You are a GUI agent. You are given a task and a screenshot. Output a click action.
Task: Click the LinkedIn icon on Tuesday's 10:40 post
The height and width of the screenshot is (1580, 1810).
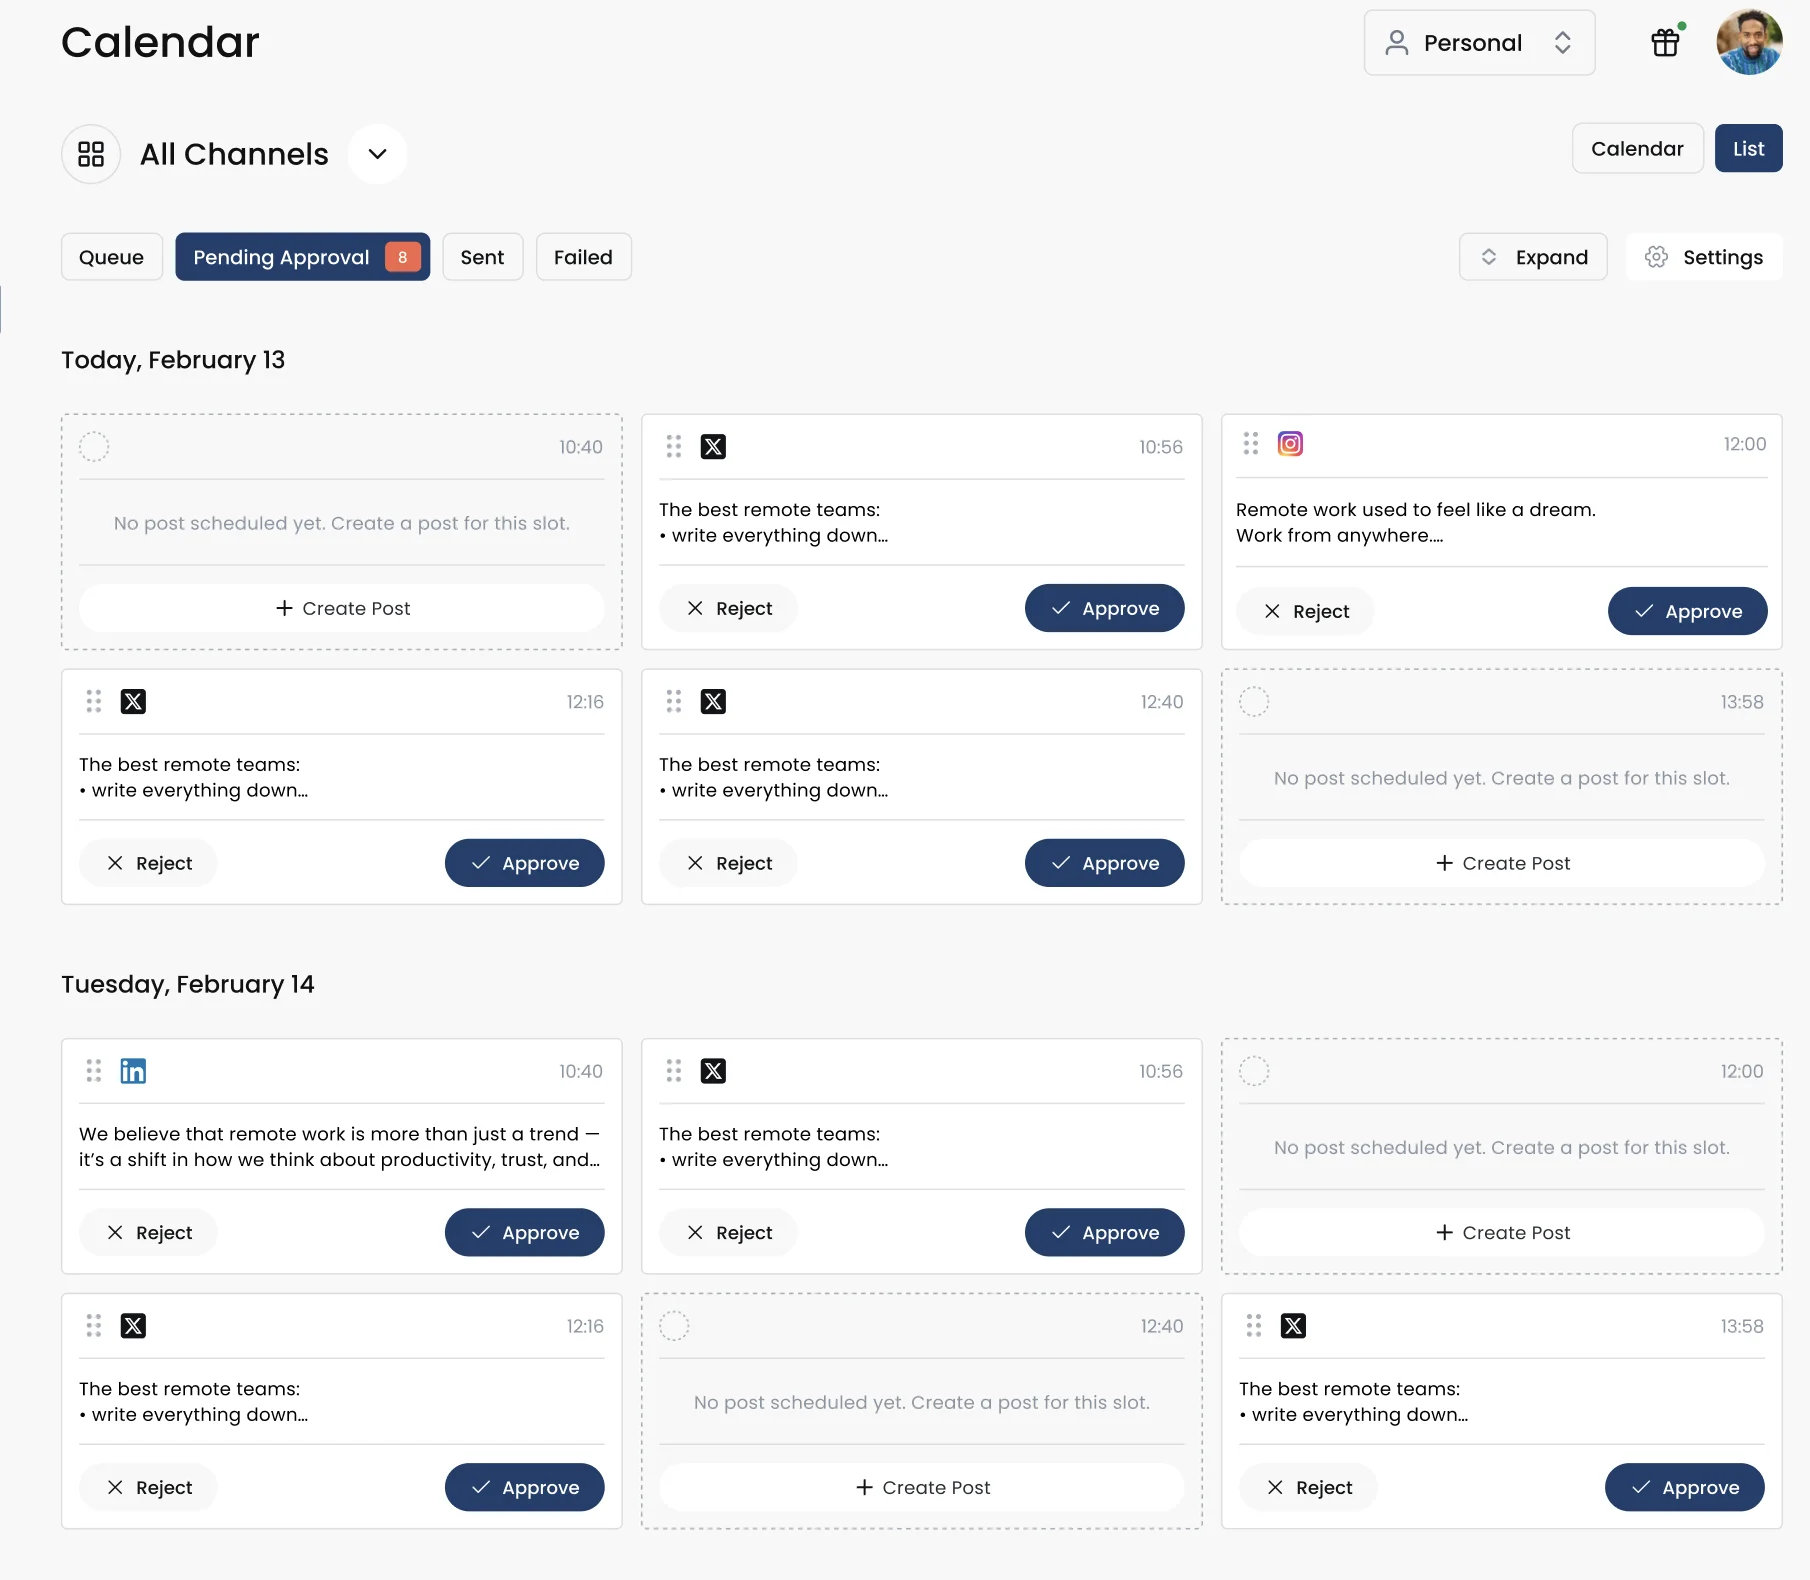133,1071
